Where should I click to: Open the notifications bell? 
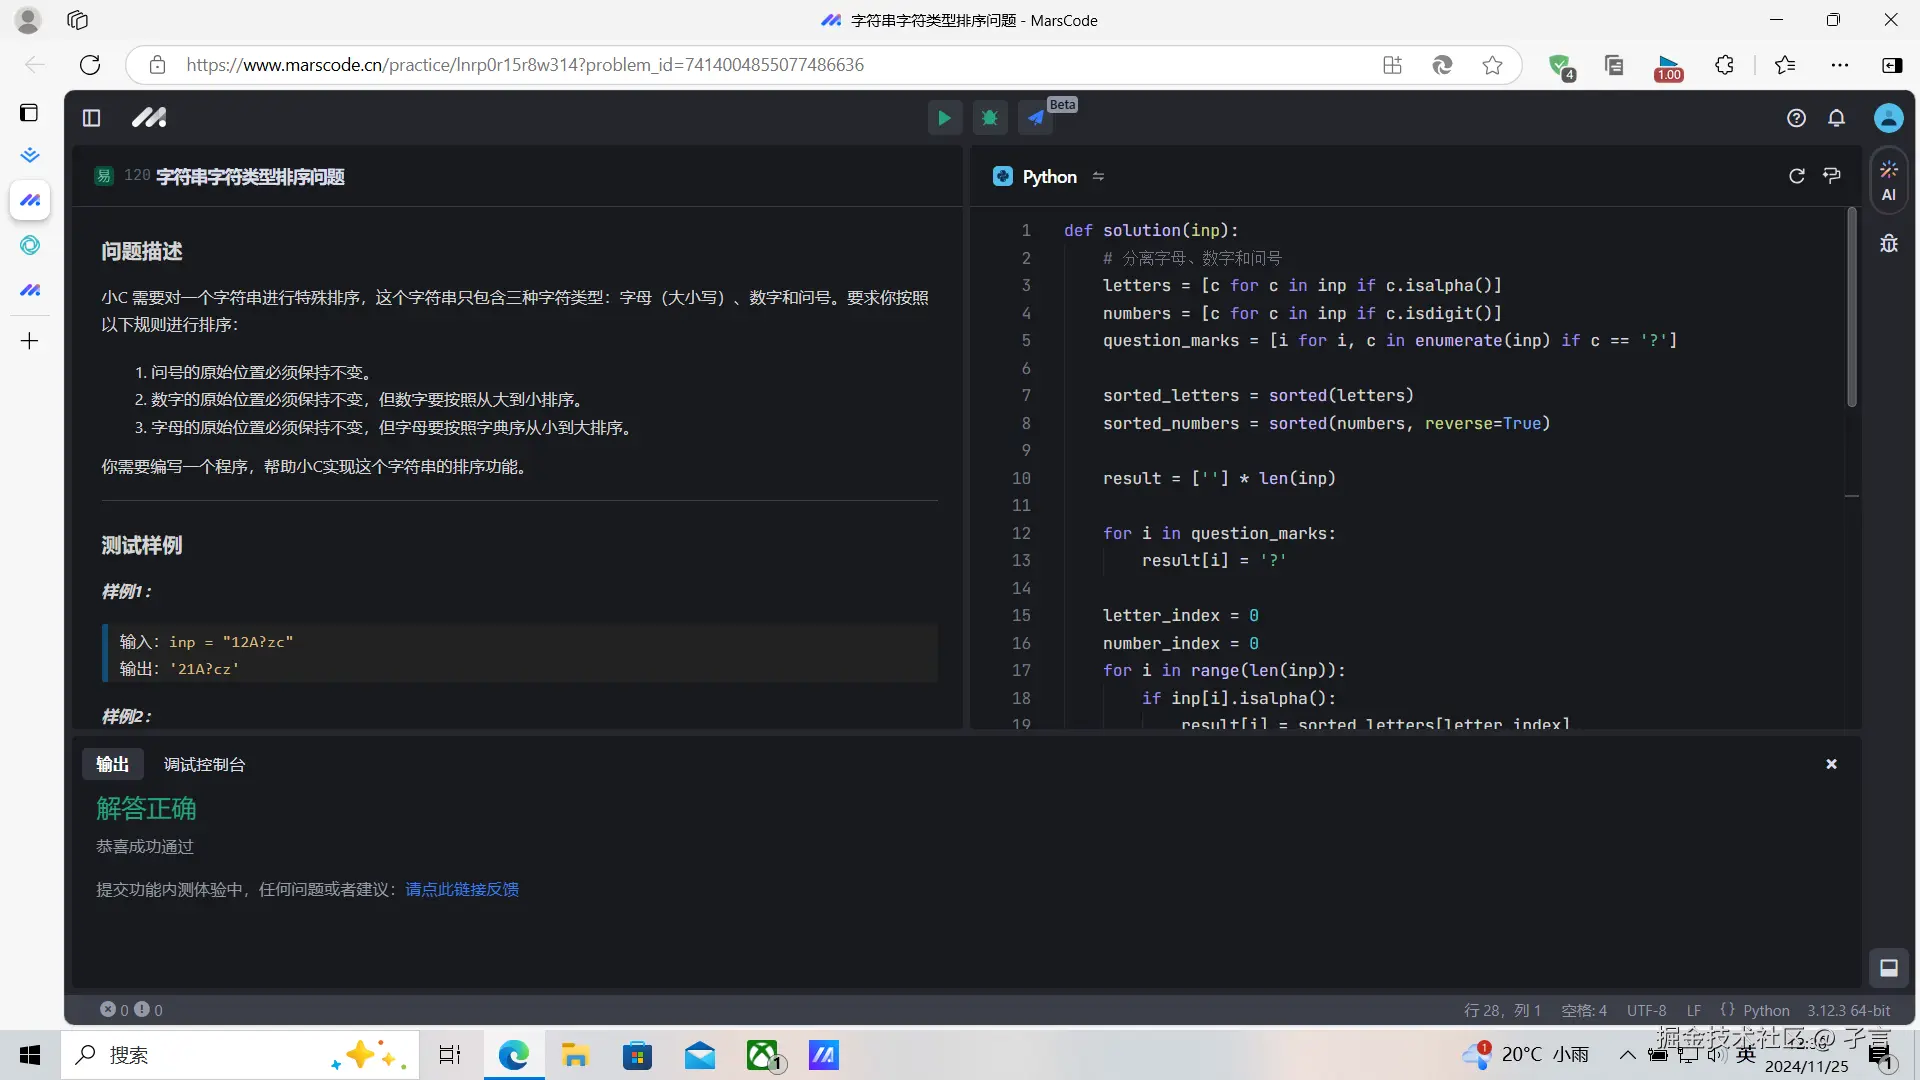pos(1836,118)
